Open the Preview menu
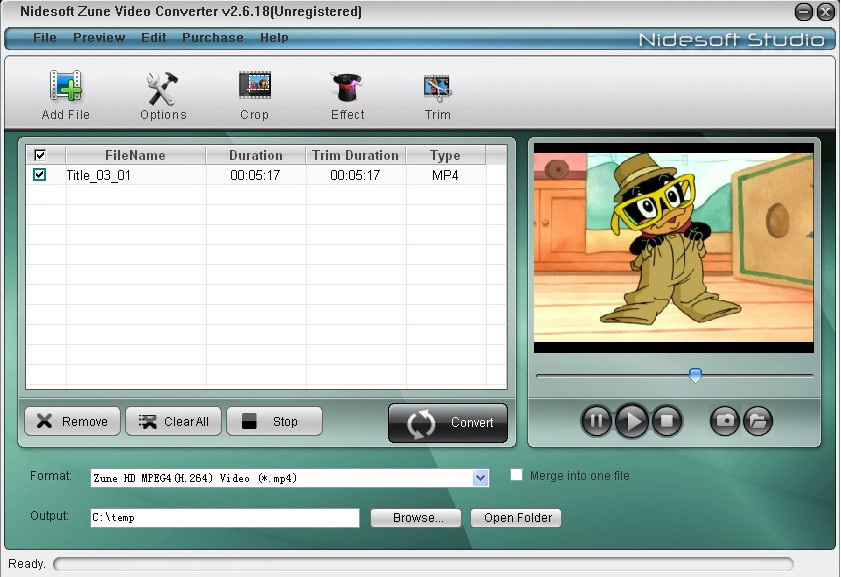Screen dimensions: 841x577 pyautogui.click(x=99, y=38)
